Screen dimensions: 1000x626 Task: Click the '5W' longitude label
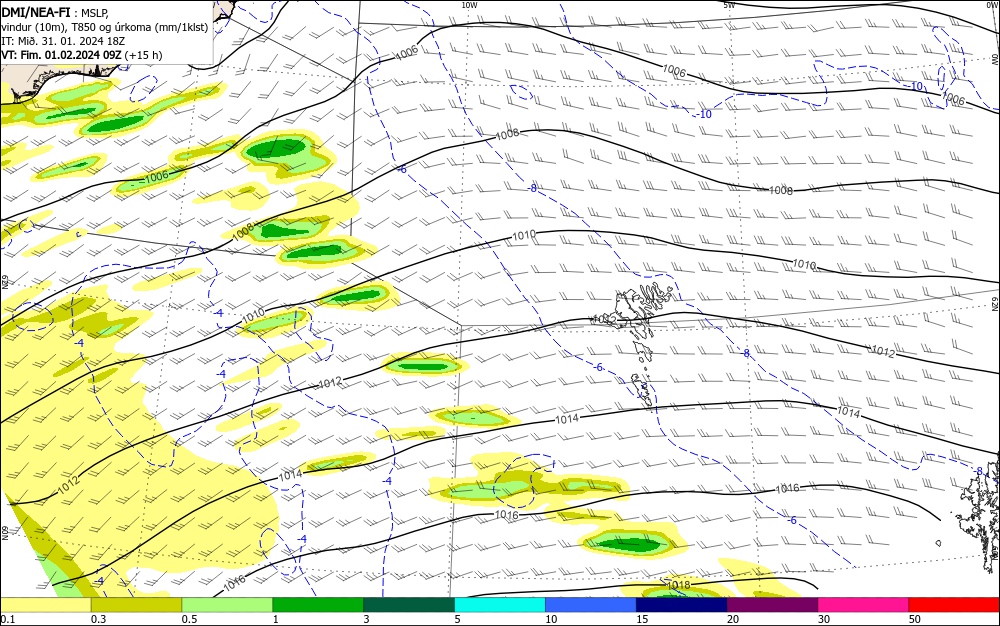(x=729, y=5)
